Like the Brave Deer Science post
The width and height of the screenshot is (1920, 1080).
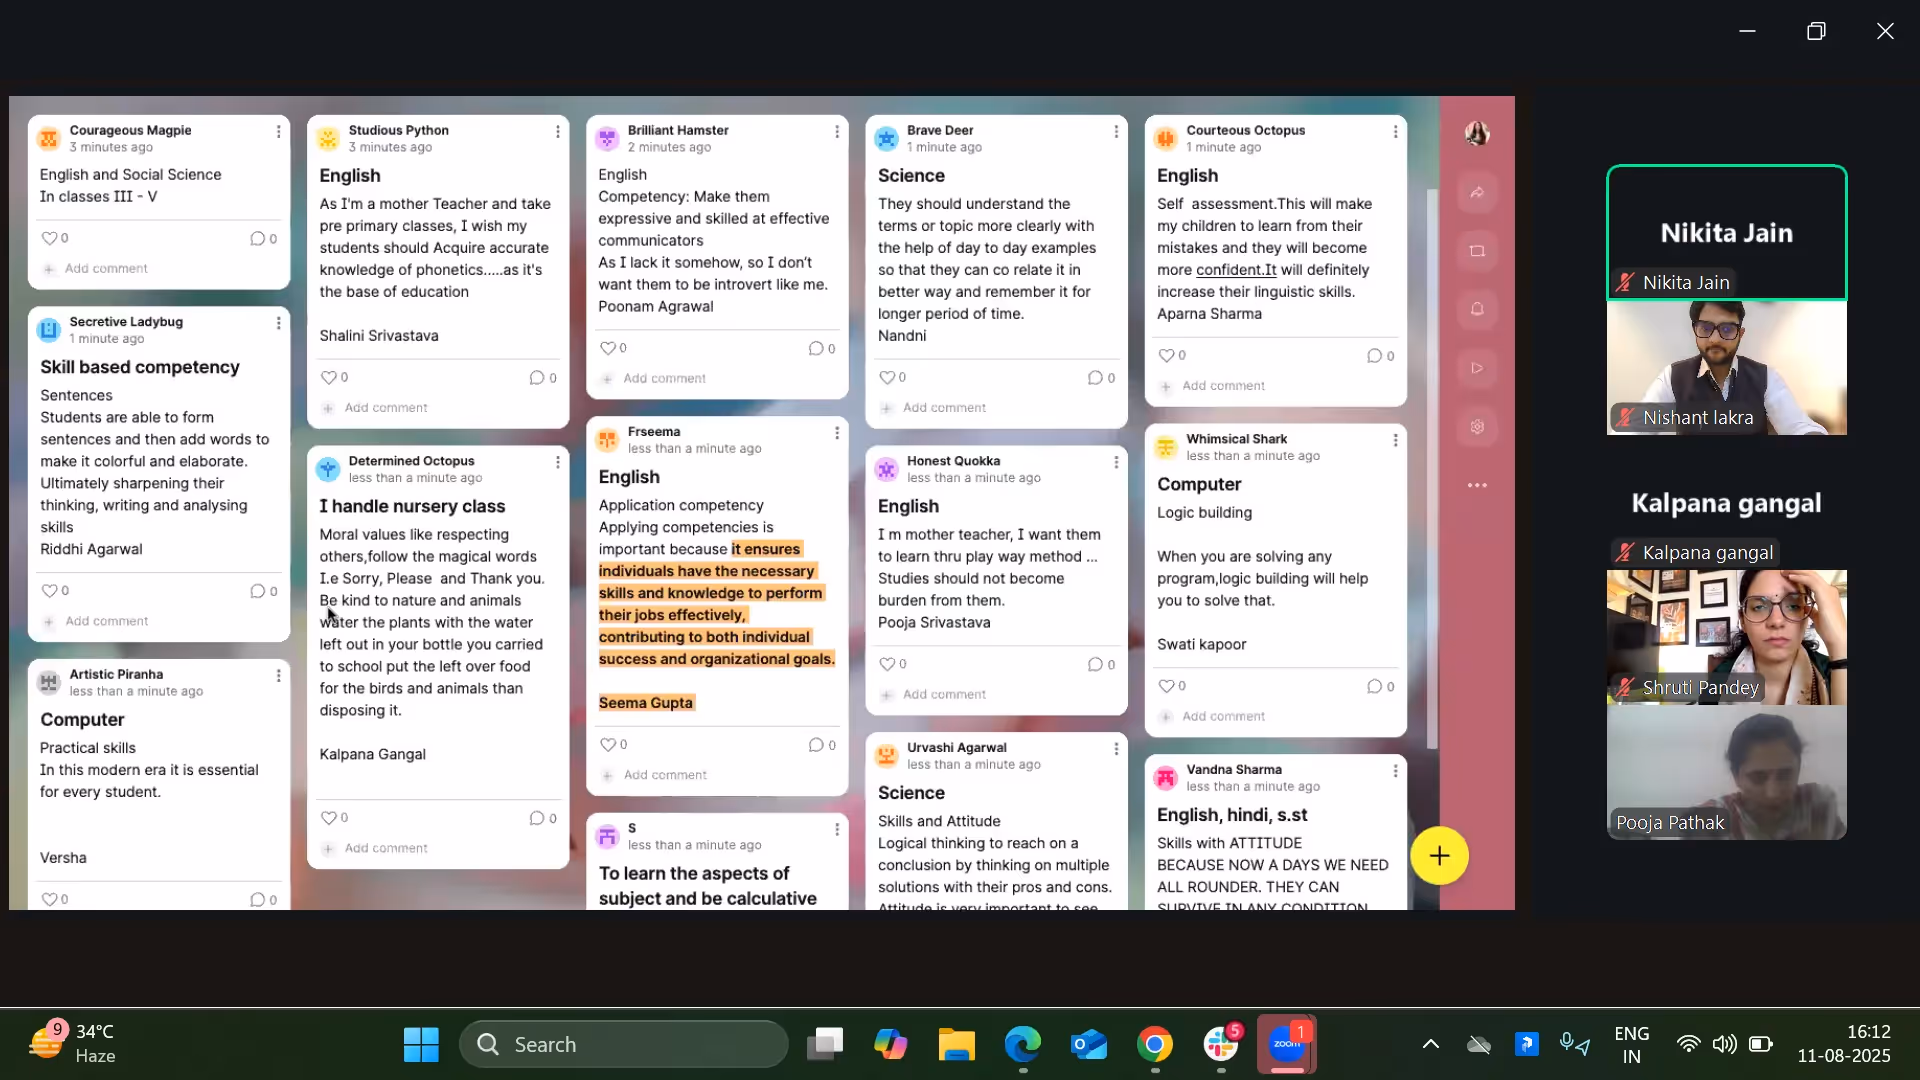click(x=886, y=377)
